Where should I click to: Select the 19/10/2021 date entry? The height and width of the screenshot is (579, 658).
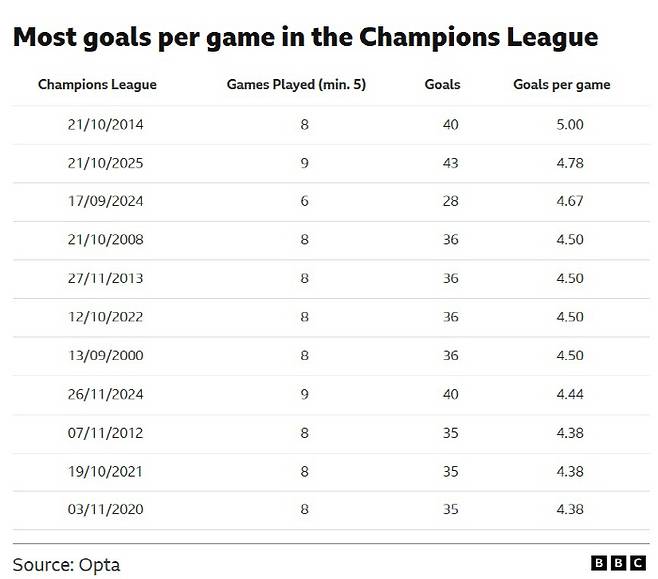coord(97,472)
